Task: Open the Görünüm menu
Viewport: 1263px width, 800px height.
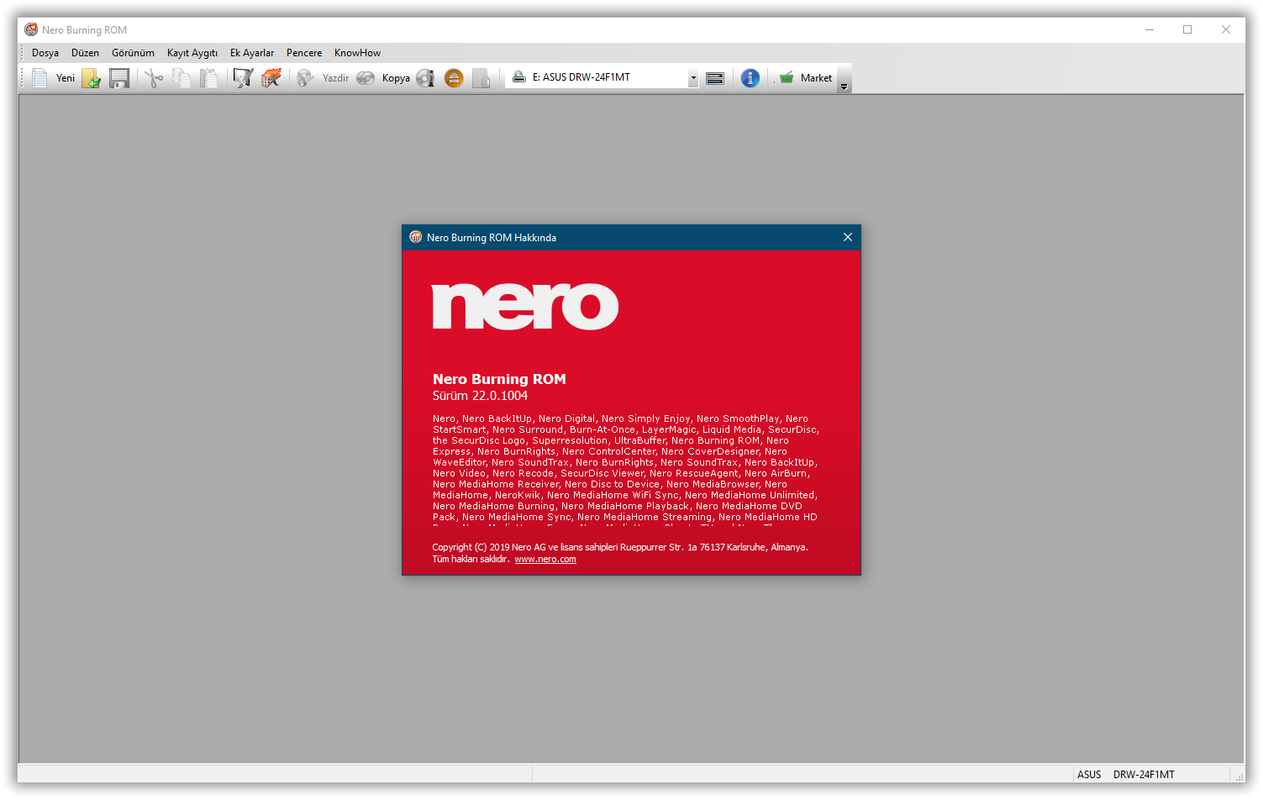Action: [133, 53]
